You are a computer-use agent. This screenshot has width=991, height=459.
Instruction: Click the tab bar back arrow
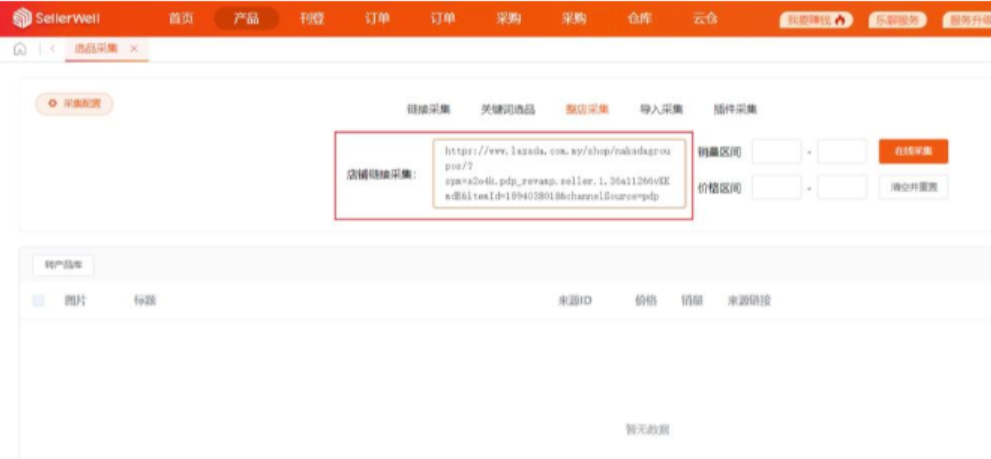click(52, 49)
